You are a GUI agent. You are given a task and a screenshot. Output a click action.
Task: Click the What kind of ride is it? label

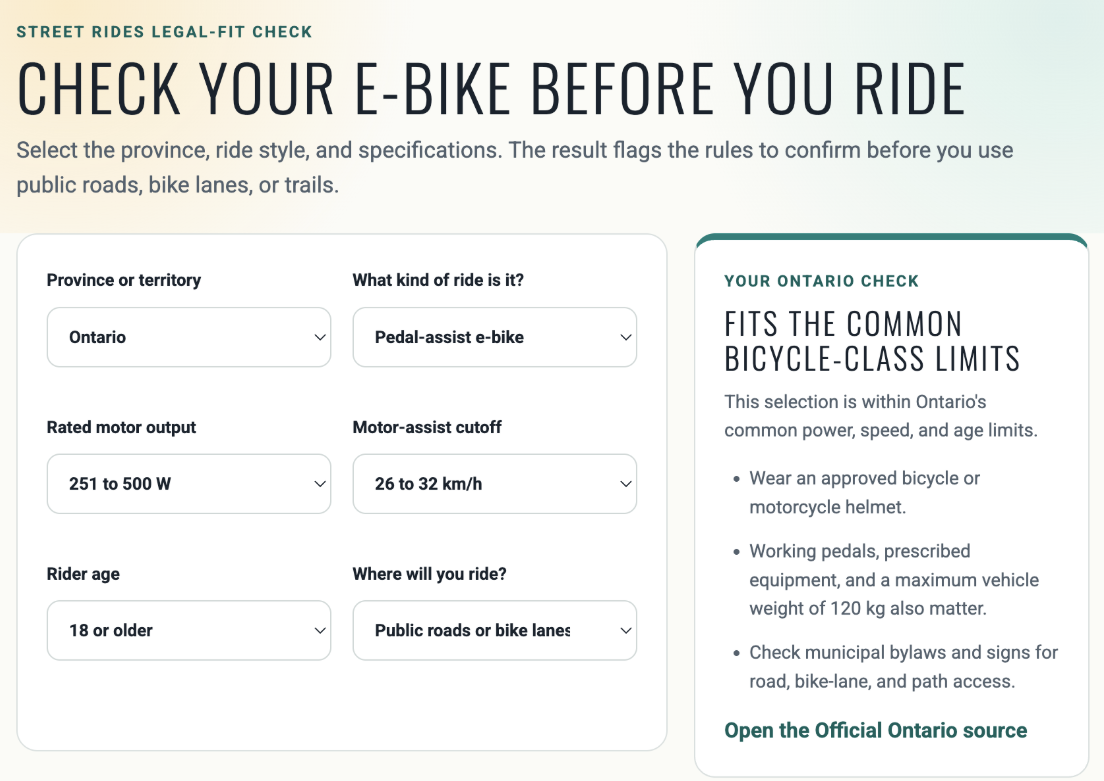438,280
